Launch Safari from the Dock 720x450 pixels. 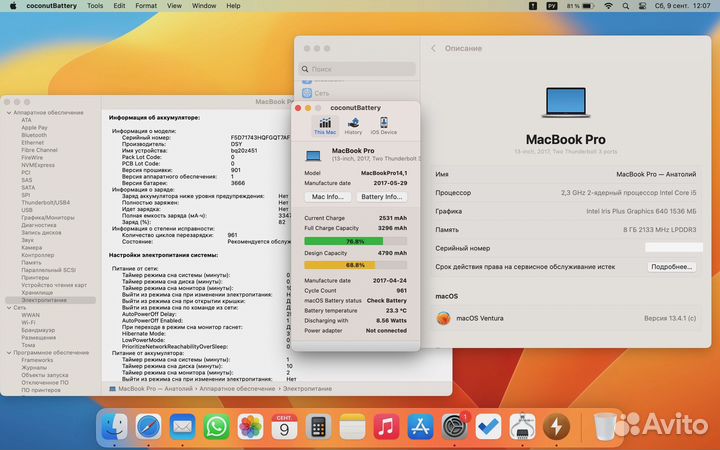(148, 427)
